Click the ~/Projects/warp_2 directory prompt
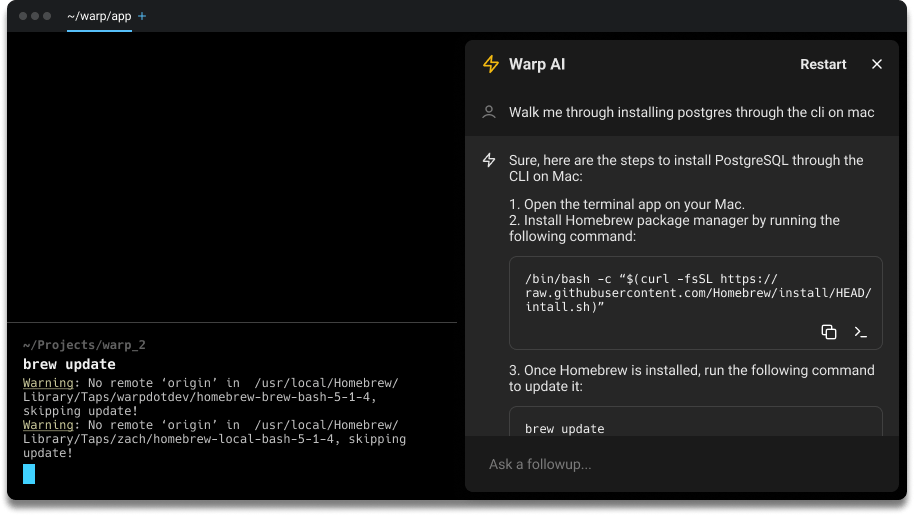 pyautogui.click(x=84, y=345)
